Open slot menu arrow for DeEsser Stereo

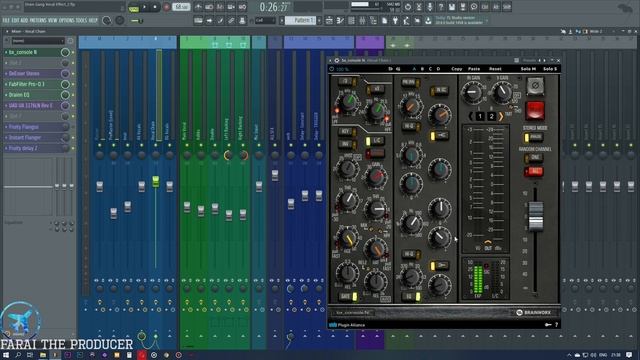(6, 73)
